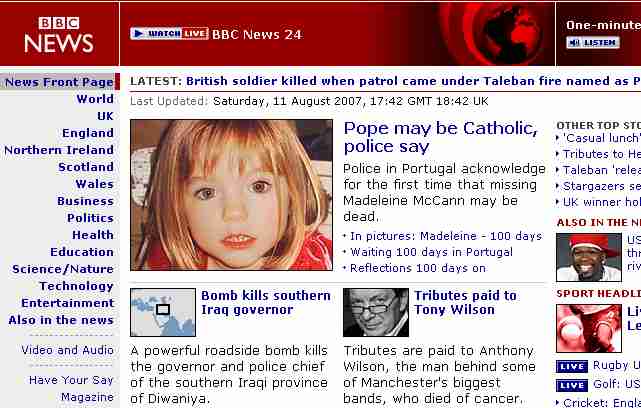Open the World section
641x408 pixels.
click(95, 99)
